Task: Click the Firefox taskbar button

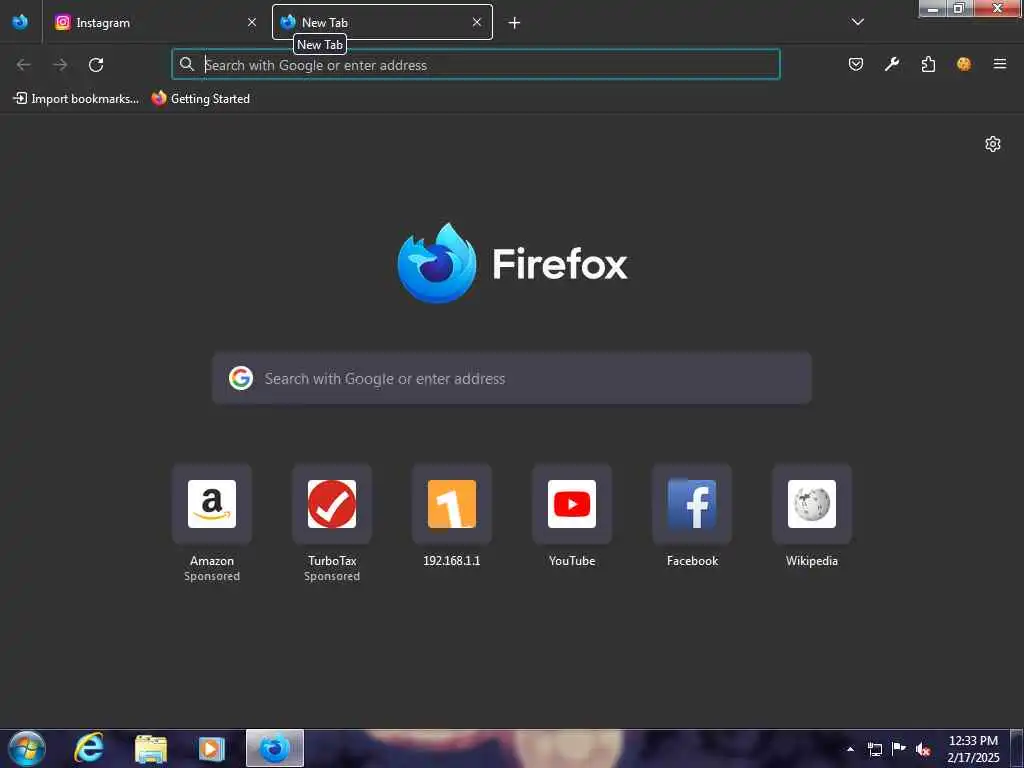Action: [x=275, y=748]
